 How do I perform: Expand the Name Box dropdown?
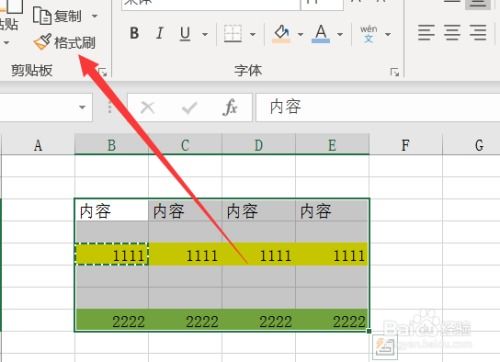pos(82,107)
